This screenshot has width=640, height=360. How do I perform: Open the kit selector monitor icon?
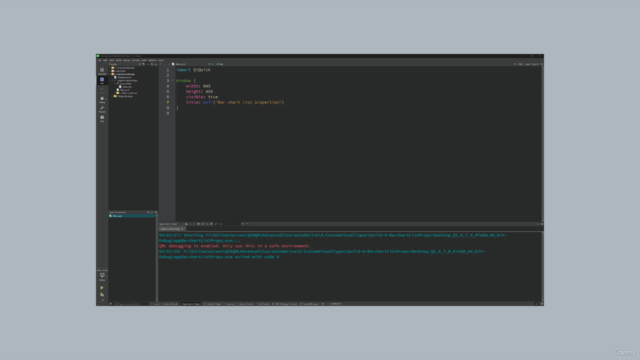102,276
